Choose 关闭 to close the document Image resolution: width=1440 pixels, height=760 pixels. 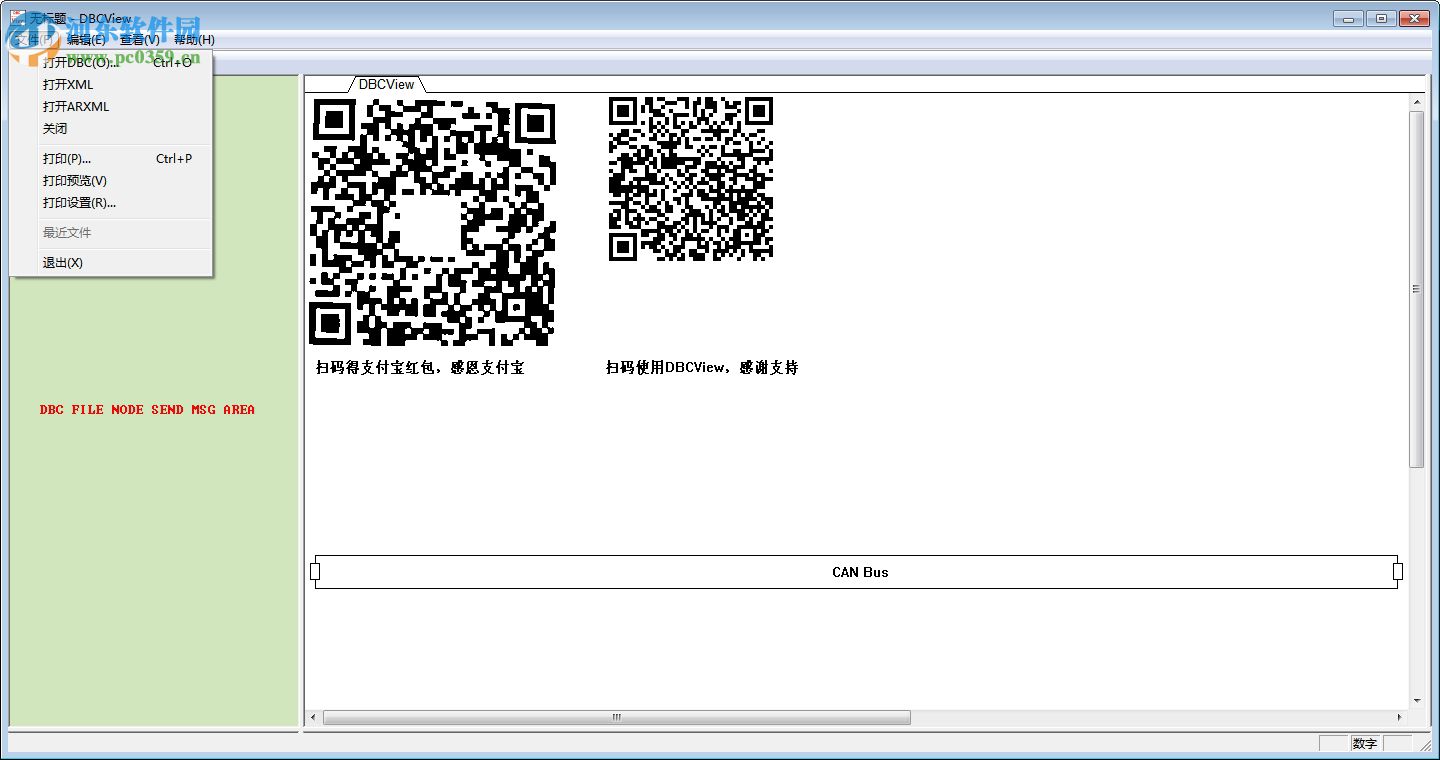55,128
